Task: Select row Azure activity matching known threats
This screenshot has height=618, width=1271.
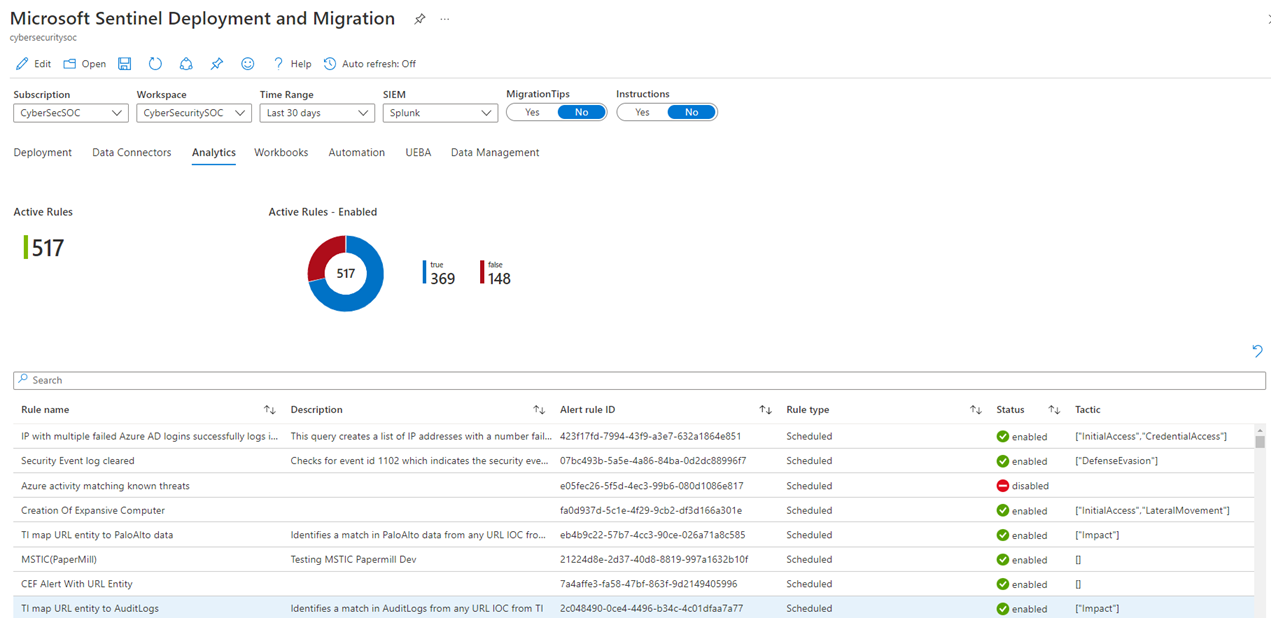Action: click(633, 486)
